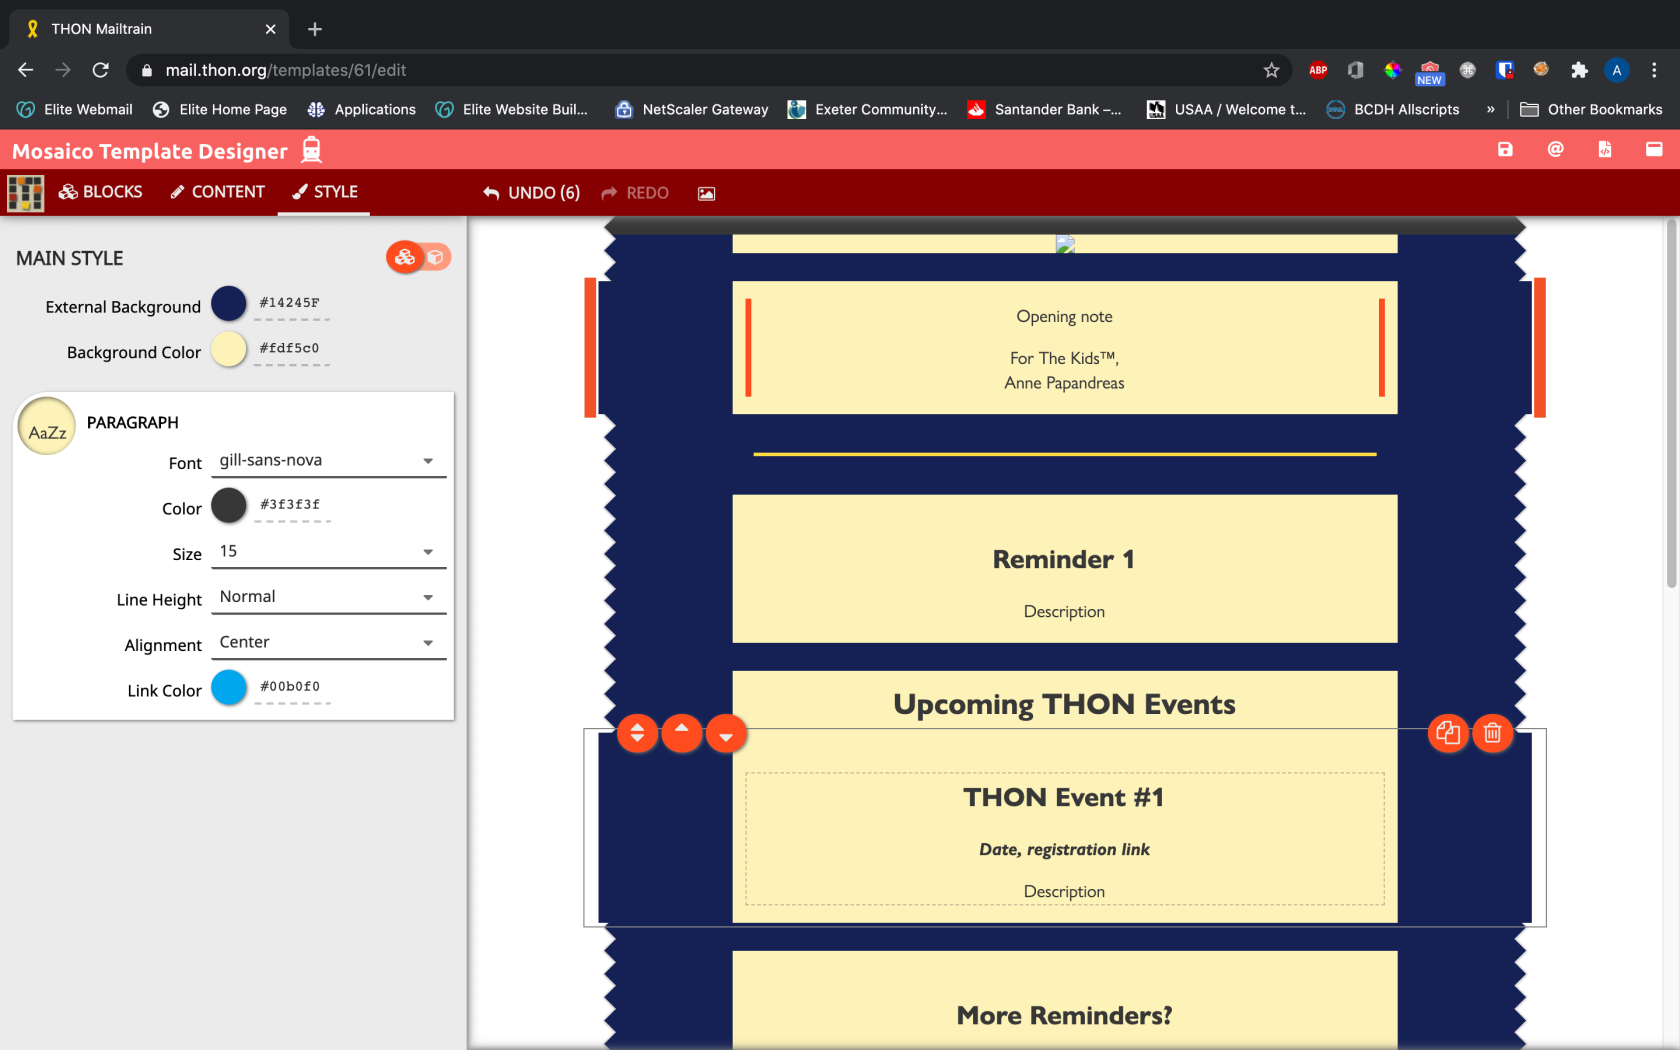Open the Alignment dropdown
Image resolution: width=1680 pixels, height=1050 pixels.
click(329, 643)
